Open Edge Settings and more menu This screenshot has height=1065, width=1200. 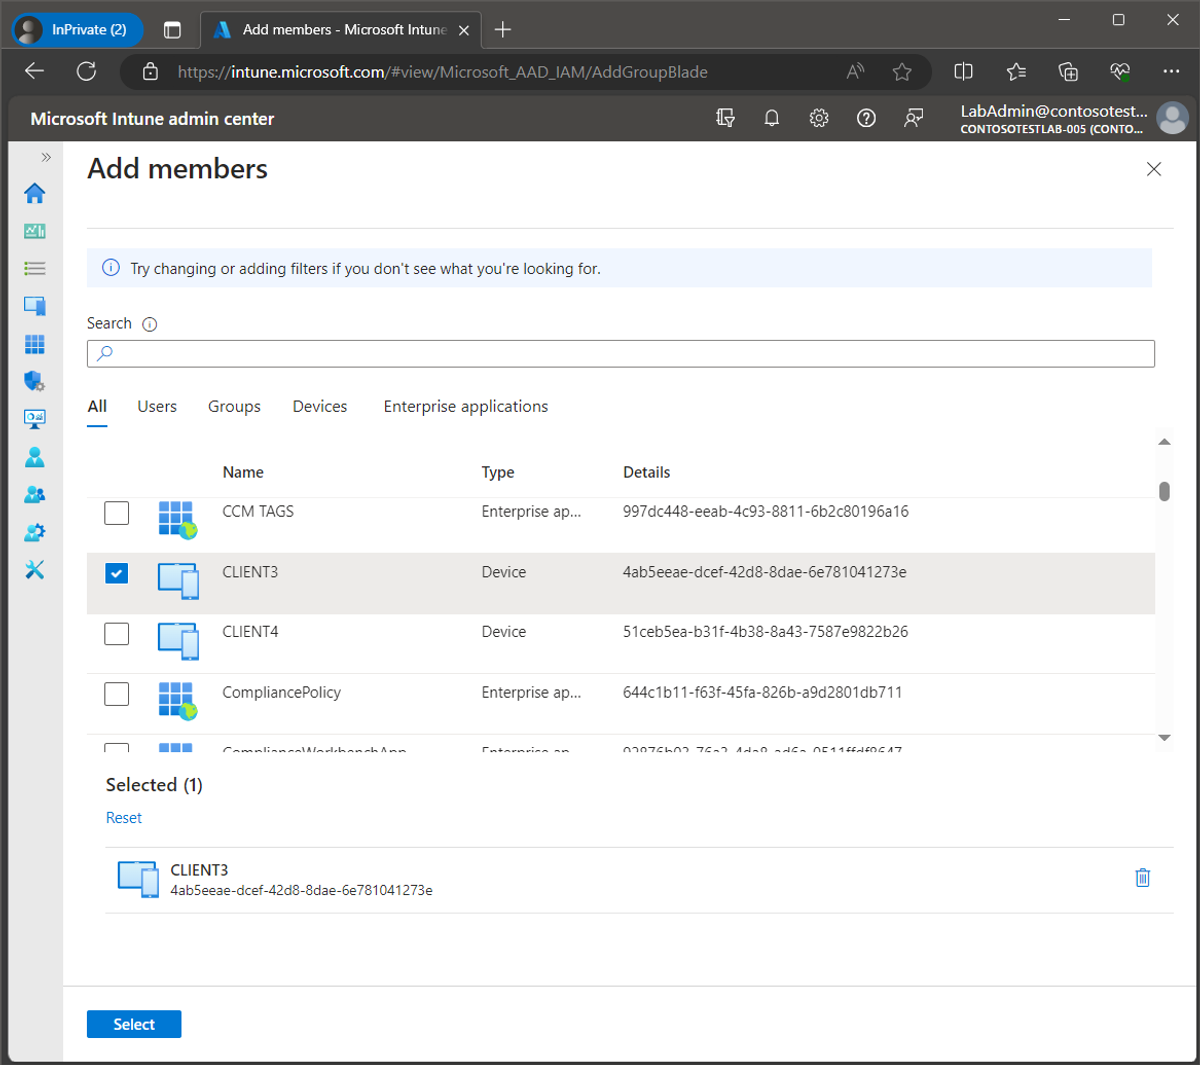[1172, 71]
